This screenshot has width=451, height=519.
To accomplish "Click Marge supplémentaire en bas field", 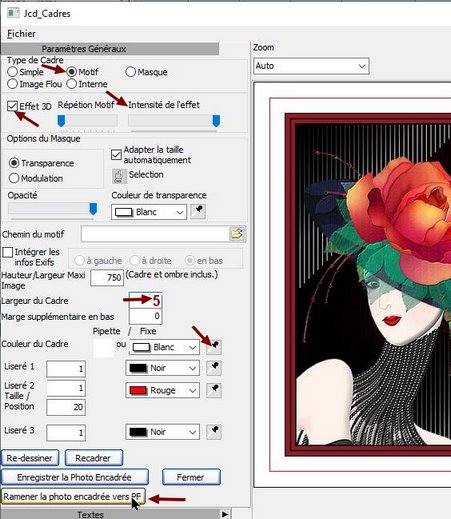I will (x=145, y=316).
